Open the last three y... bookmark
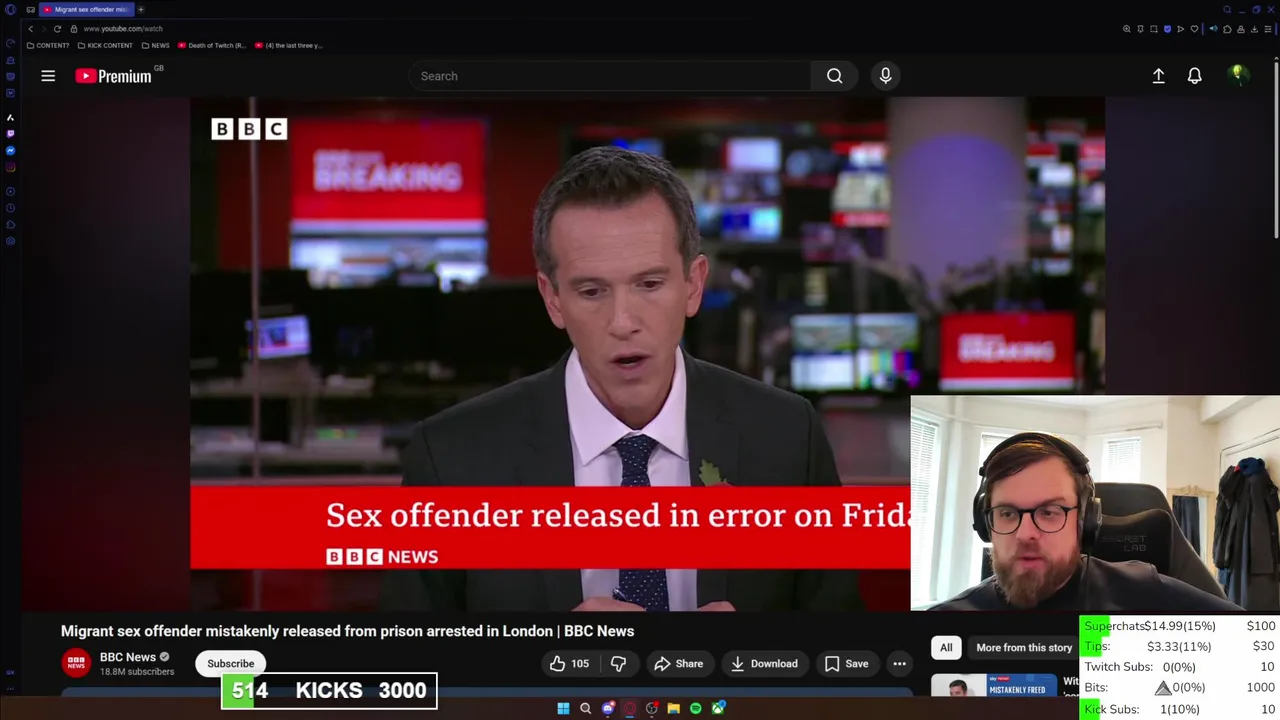The width and height of the screenshot is (1280, 720). coord(290,45)
